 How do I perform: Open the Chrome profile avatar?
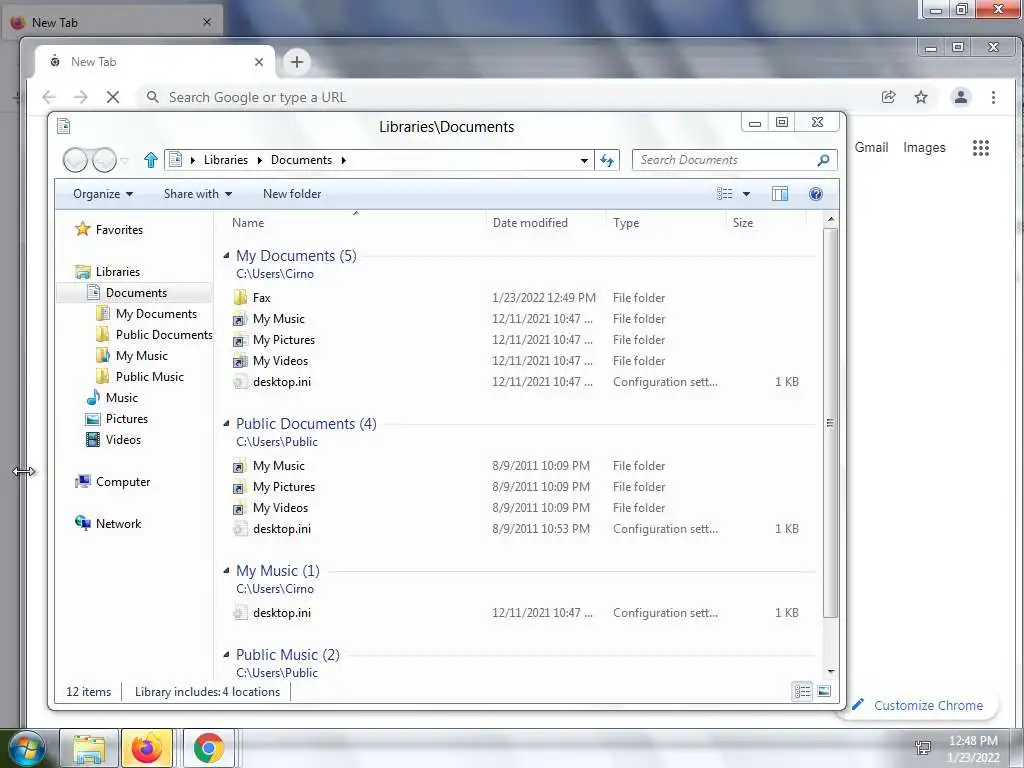click(x=961, y=97)
